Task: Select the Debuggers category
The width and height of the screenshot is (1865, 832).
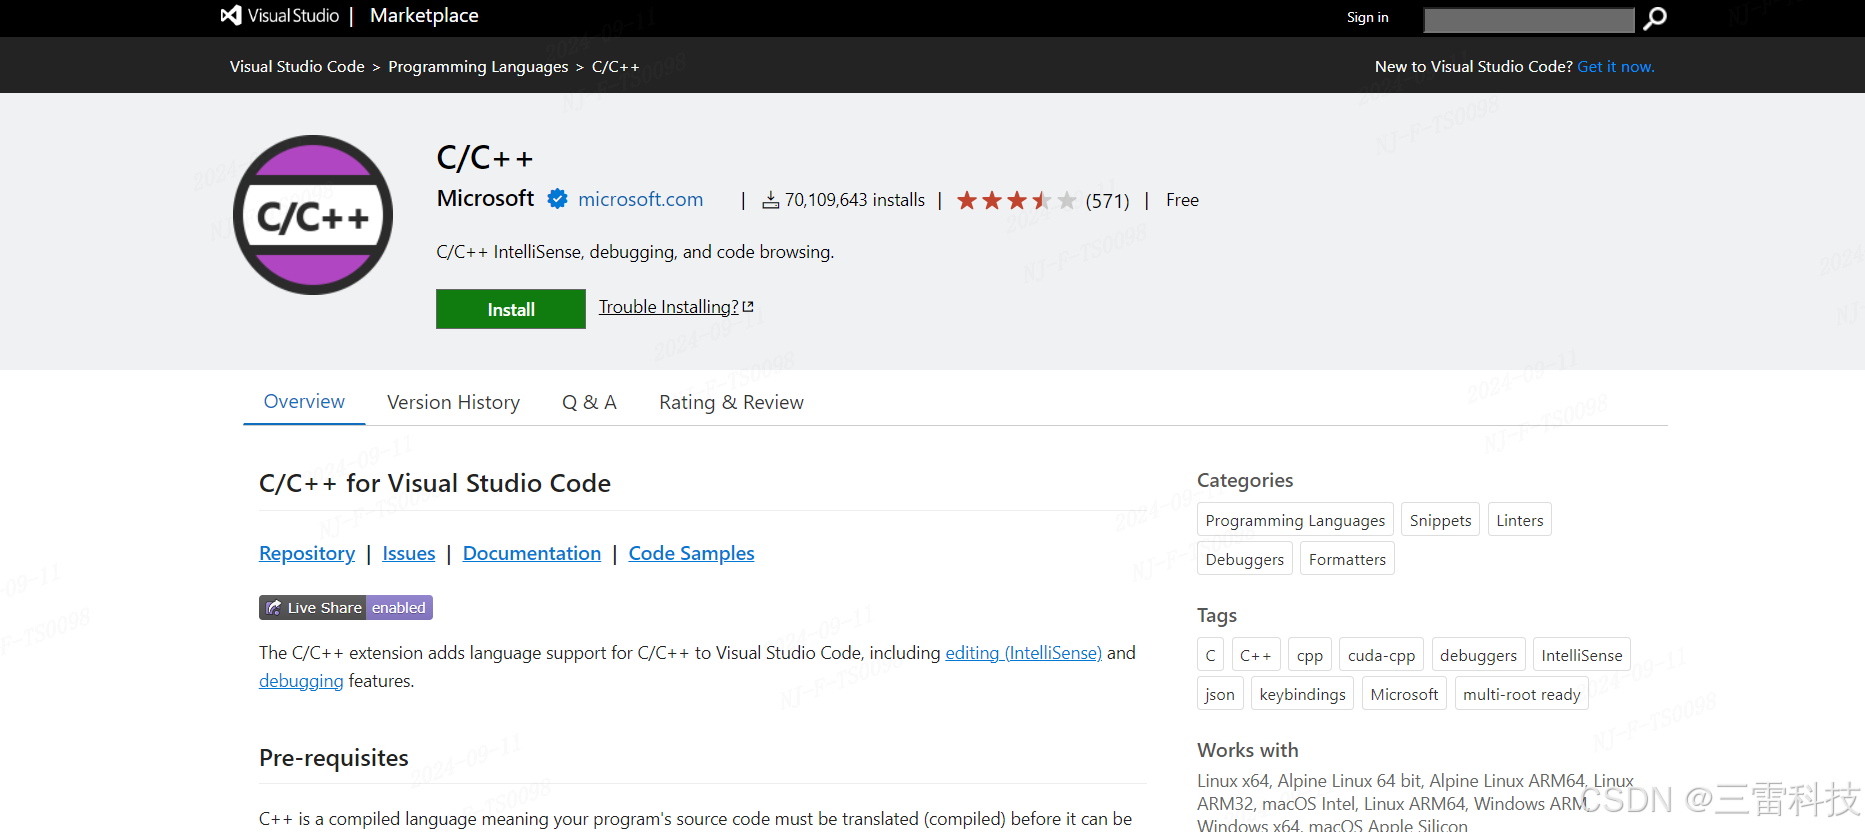Action: (1245, 559)
